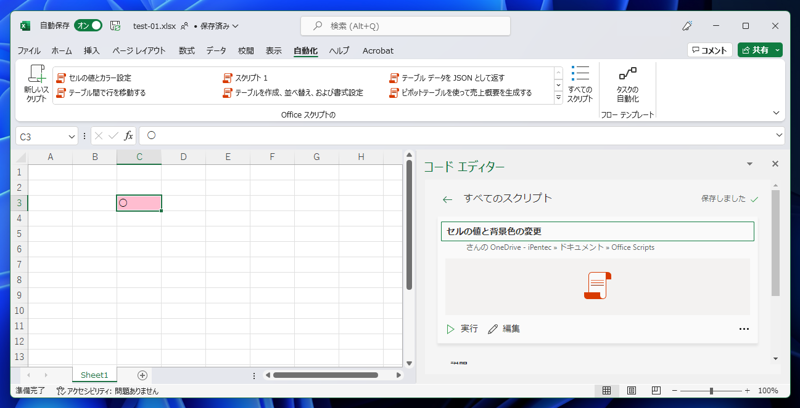800x408 pixels.
Task: Open the テーブル間で行を移動する script
Action: (x=101, y=93)
